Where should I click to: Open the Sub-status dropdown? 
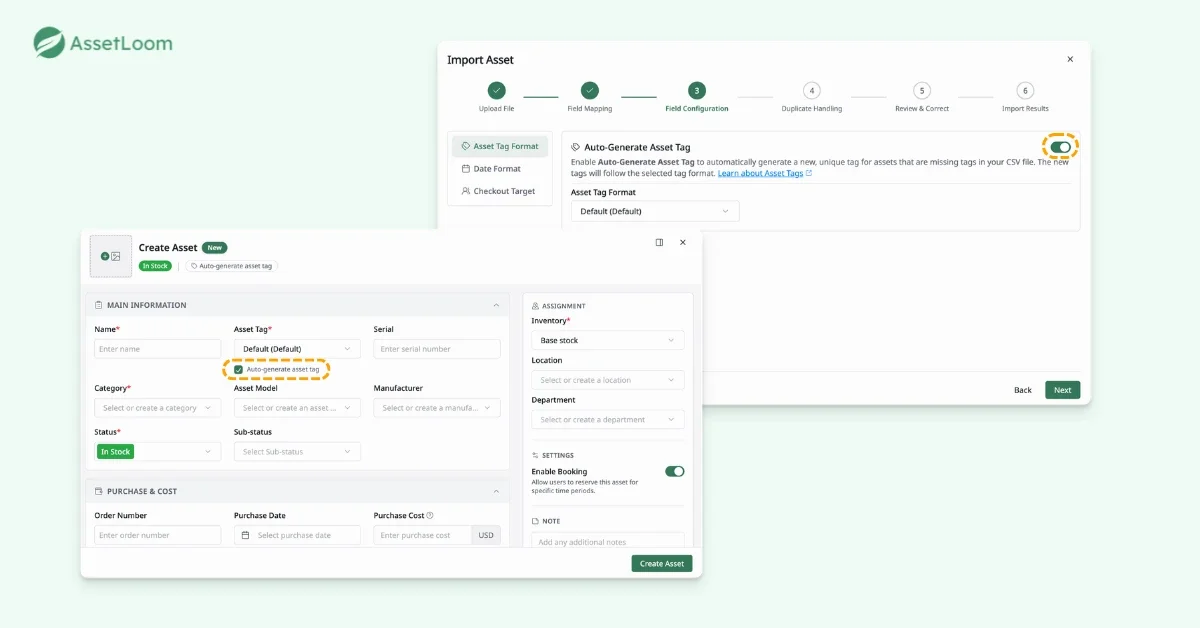tap(297, 452)
